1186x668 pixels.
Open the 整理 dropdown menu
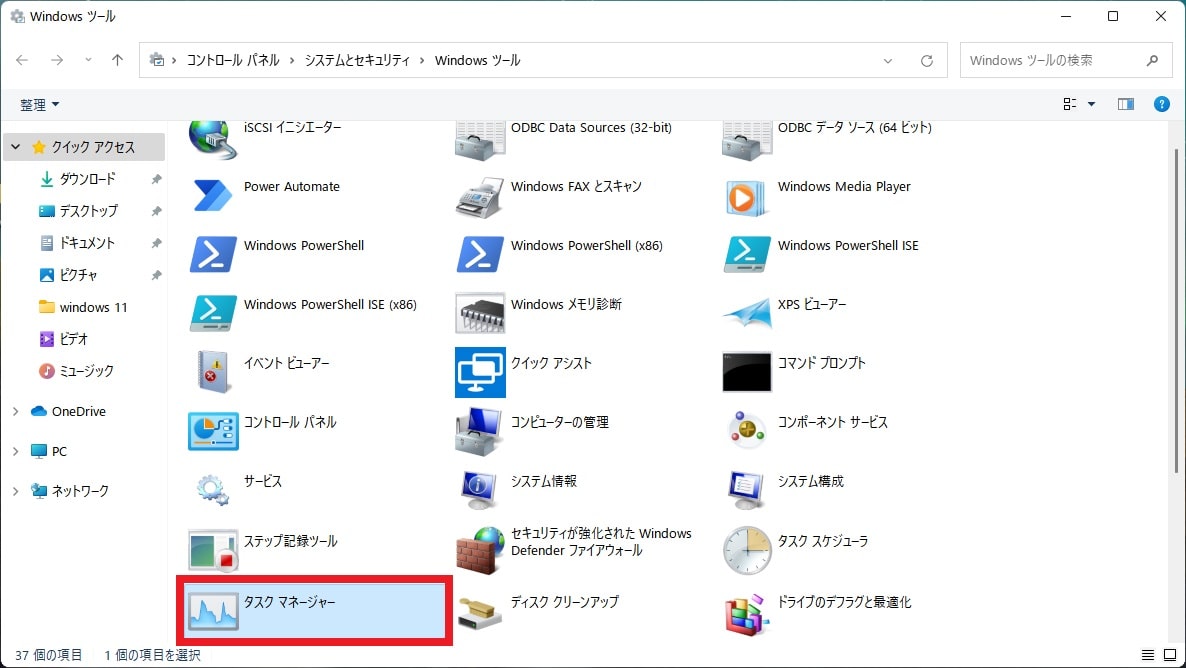39,104
